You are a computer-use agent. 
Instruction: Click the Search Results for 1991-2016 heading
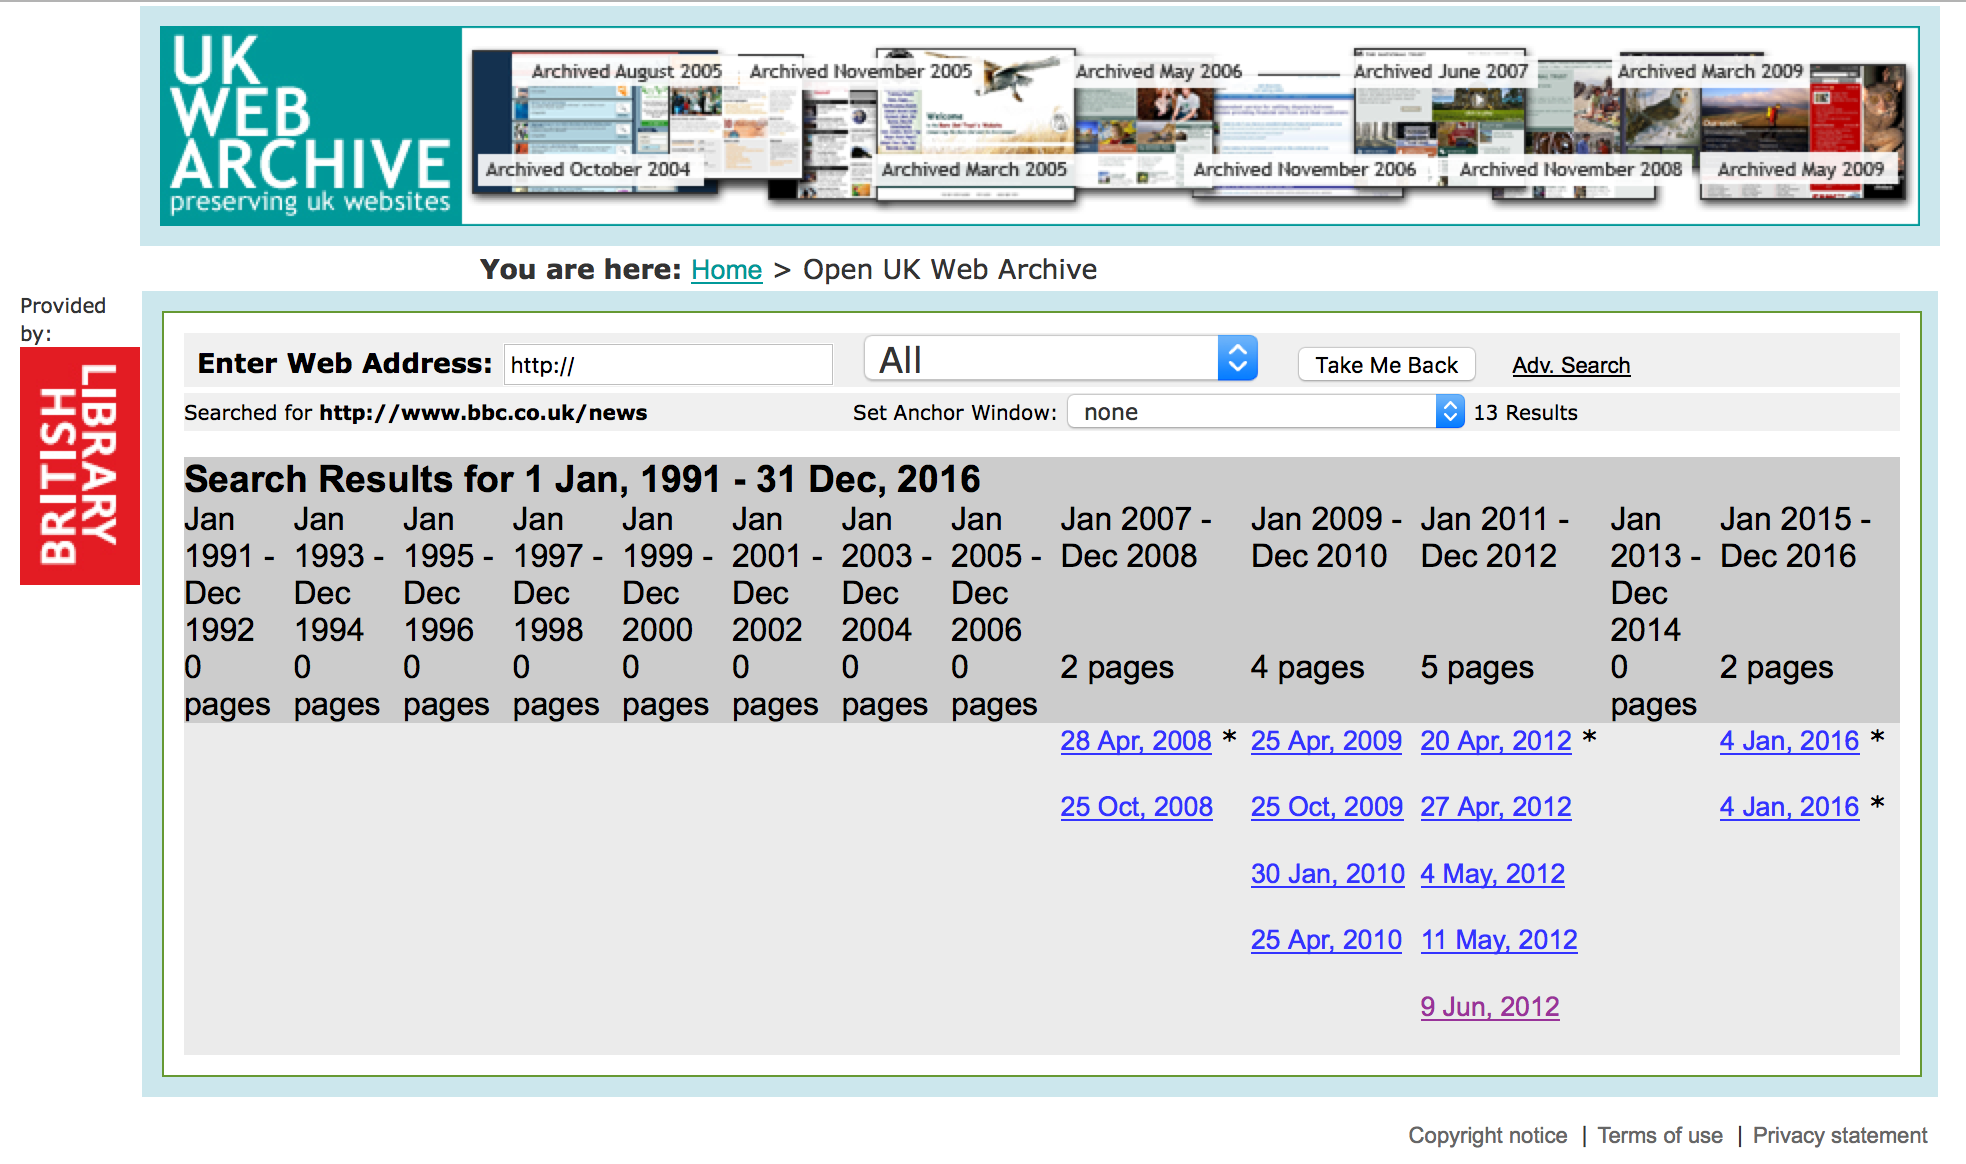(582, 479)
